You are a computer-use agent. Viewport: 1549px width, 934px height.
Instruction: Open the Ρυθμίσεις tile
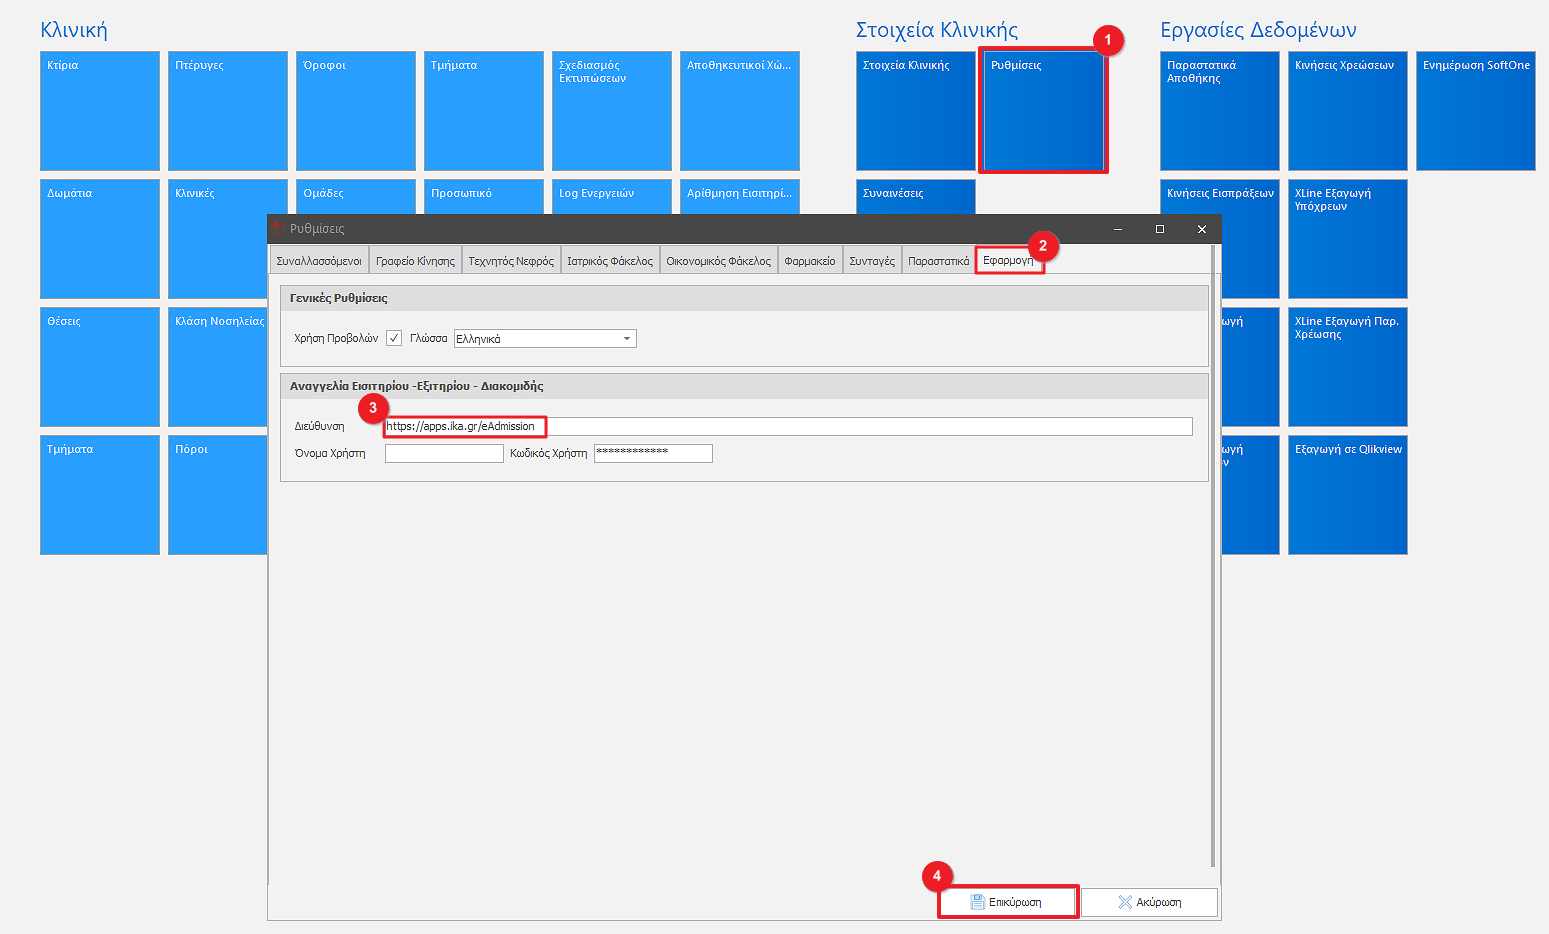point(1043,111)
